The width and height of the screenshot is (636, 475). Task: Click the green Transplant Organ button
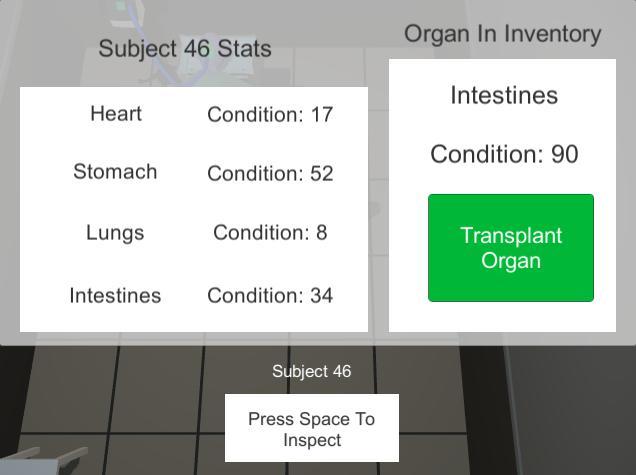click(510, 248)
